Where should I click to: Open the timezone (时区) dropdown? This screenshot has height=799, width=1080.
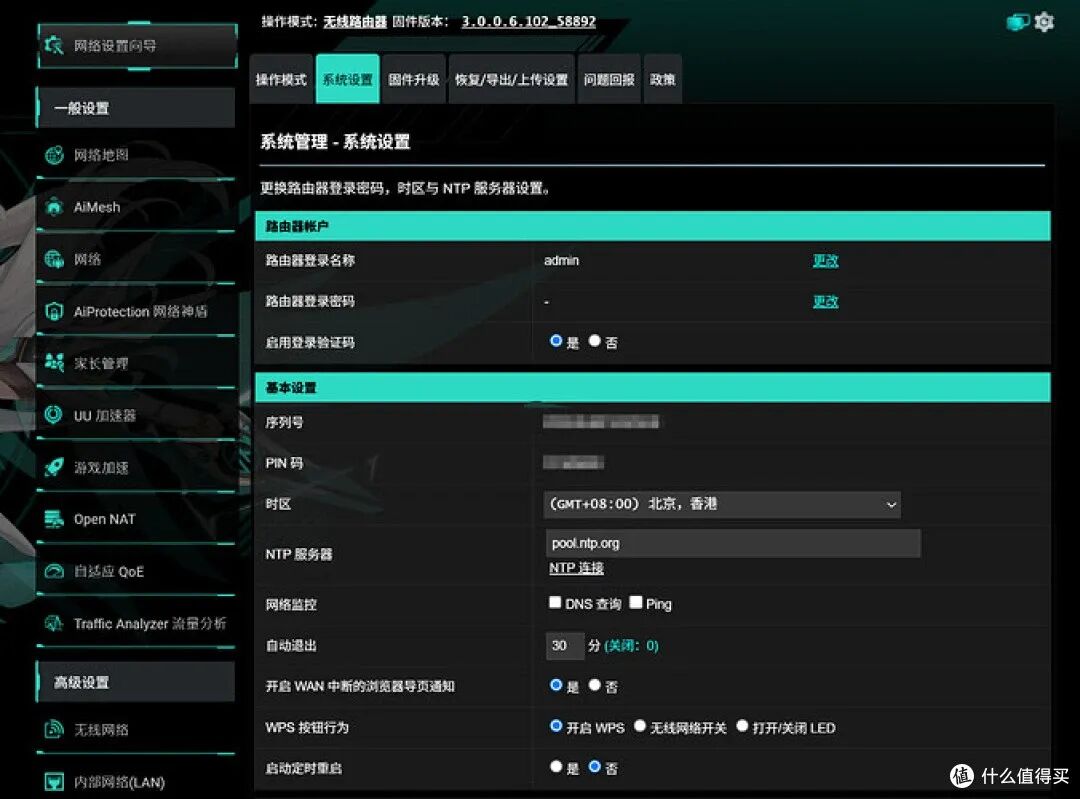pyautogui.click(x=722, y=504)
